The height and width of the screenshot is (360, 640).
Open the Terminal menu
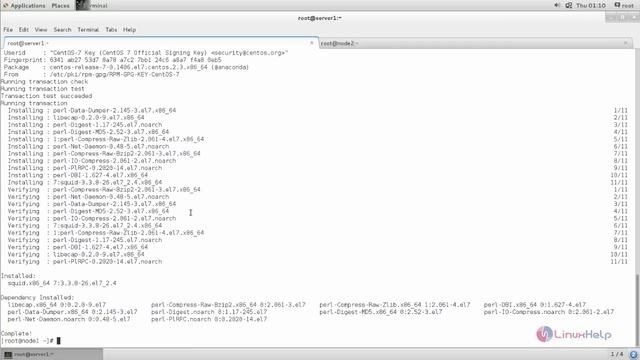[88, 30]
